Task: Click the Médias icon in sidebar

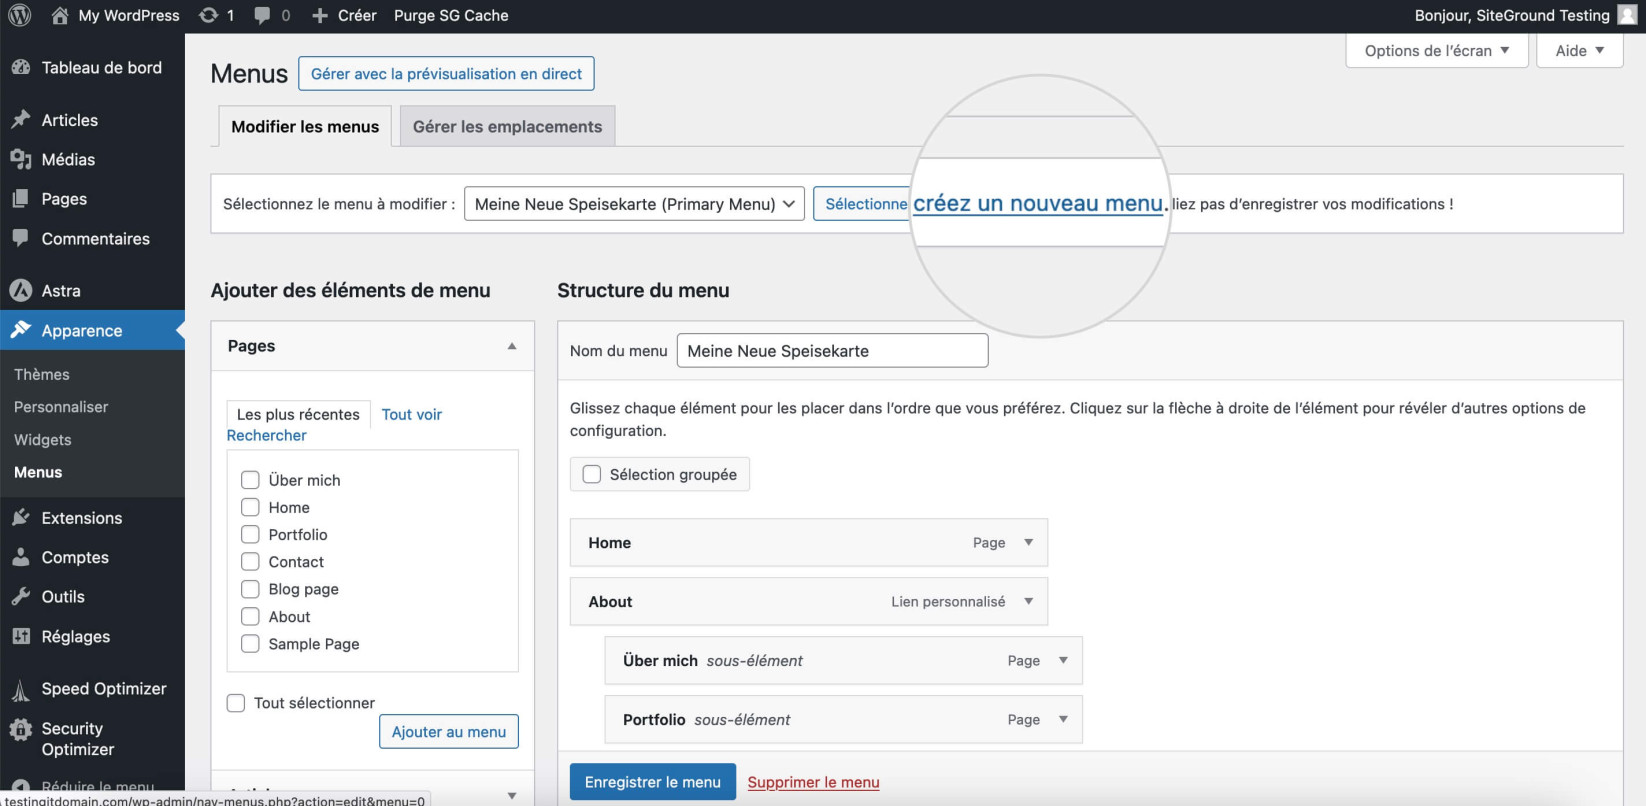Action: coord(20,159)
